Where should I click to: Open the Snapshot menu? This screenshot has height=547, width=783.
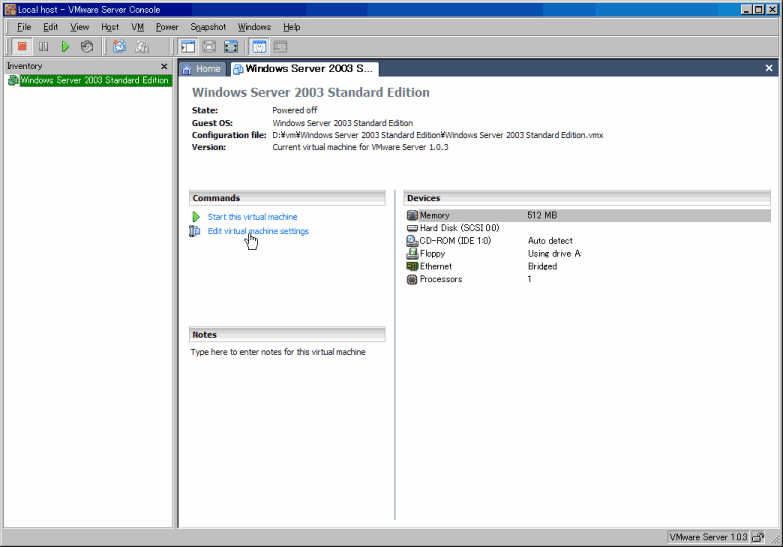(208, 27)
